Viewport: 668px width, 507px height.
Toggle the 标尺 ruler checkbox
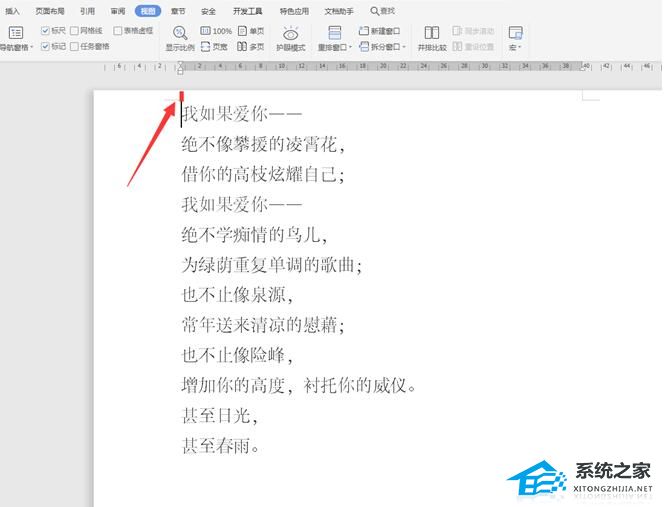(x=45, y=31)
